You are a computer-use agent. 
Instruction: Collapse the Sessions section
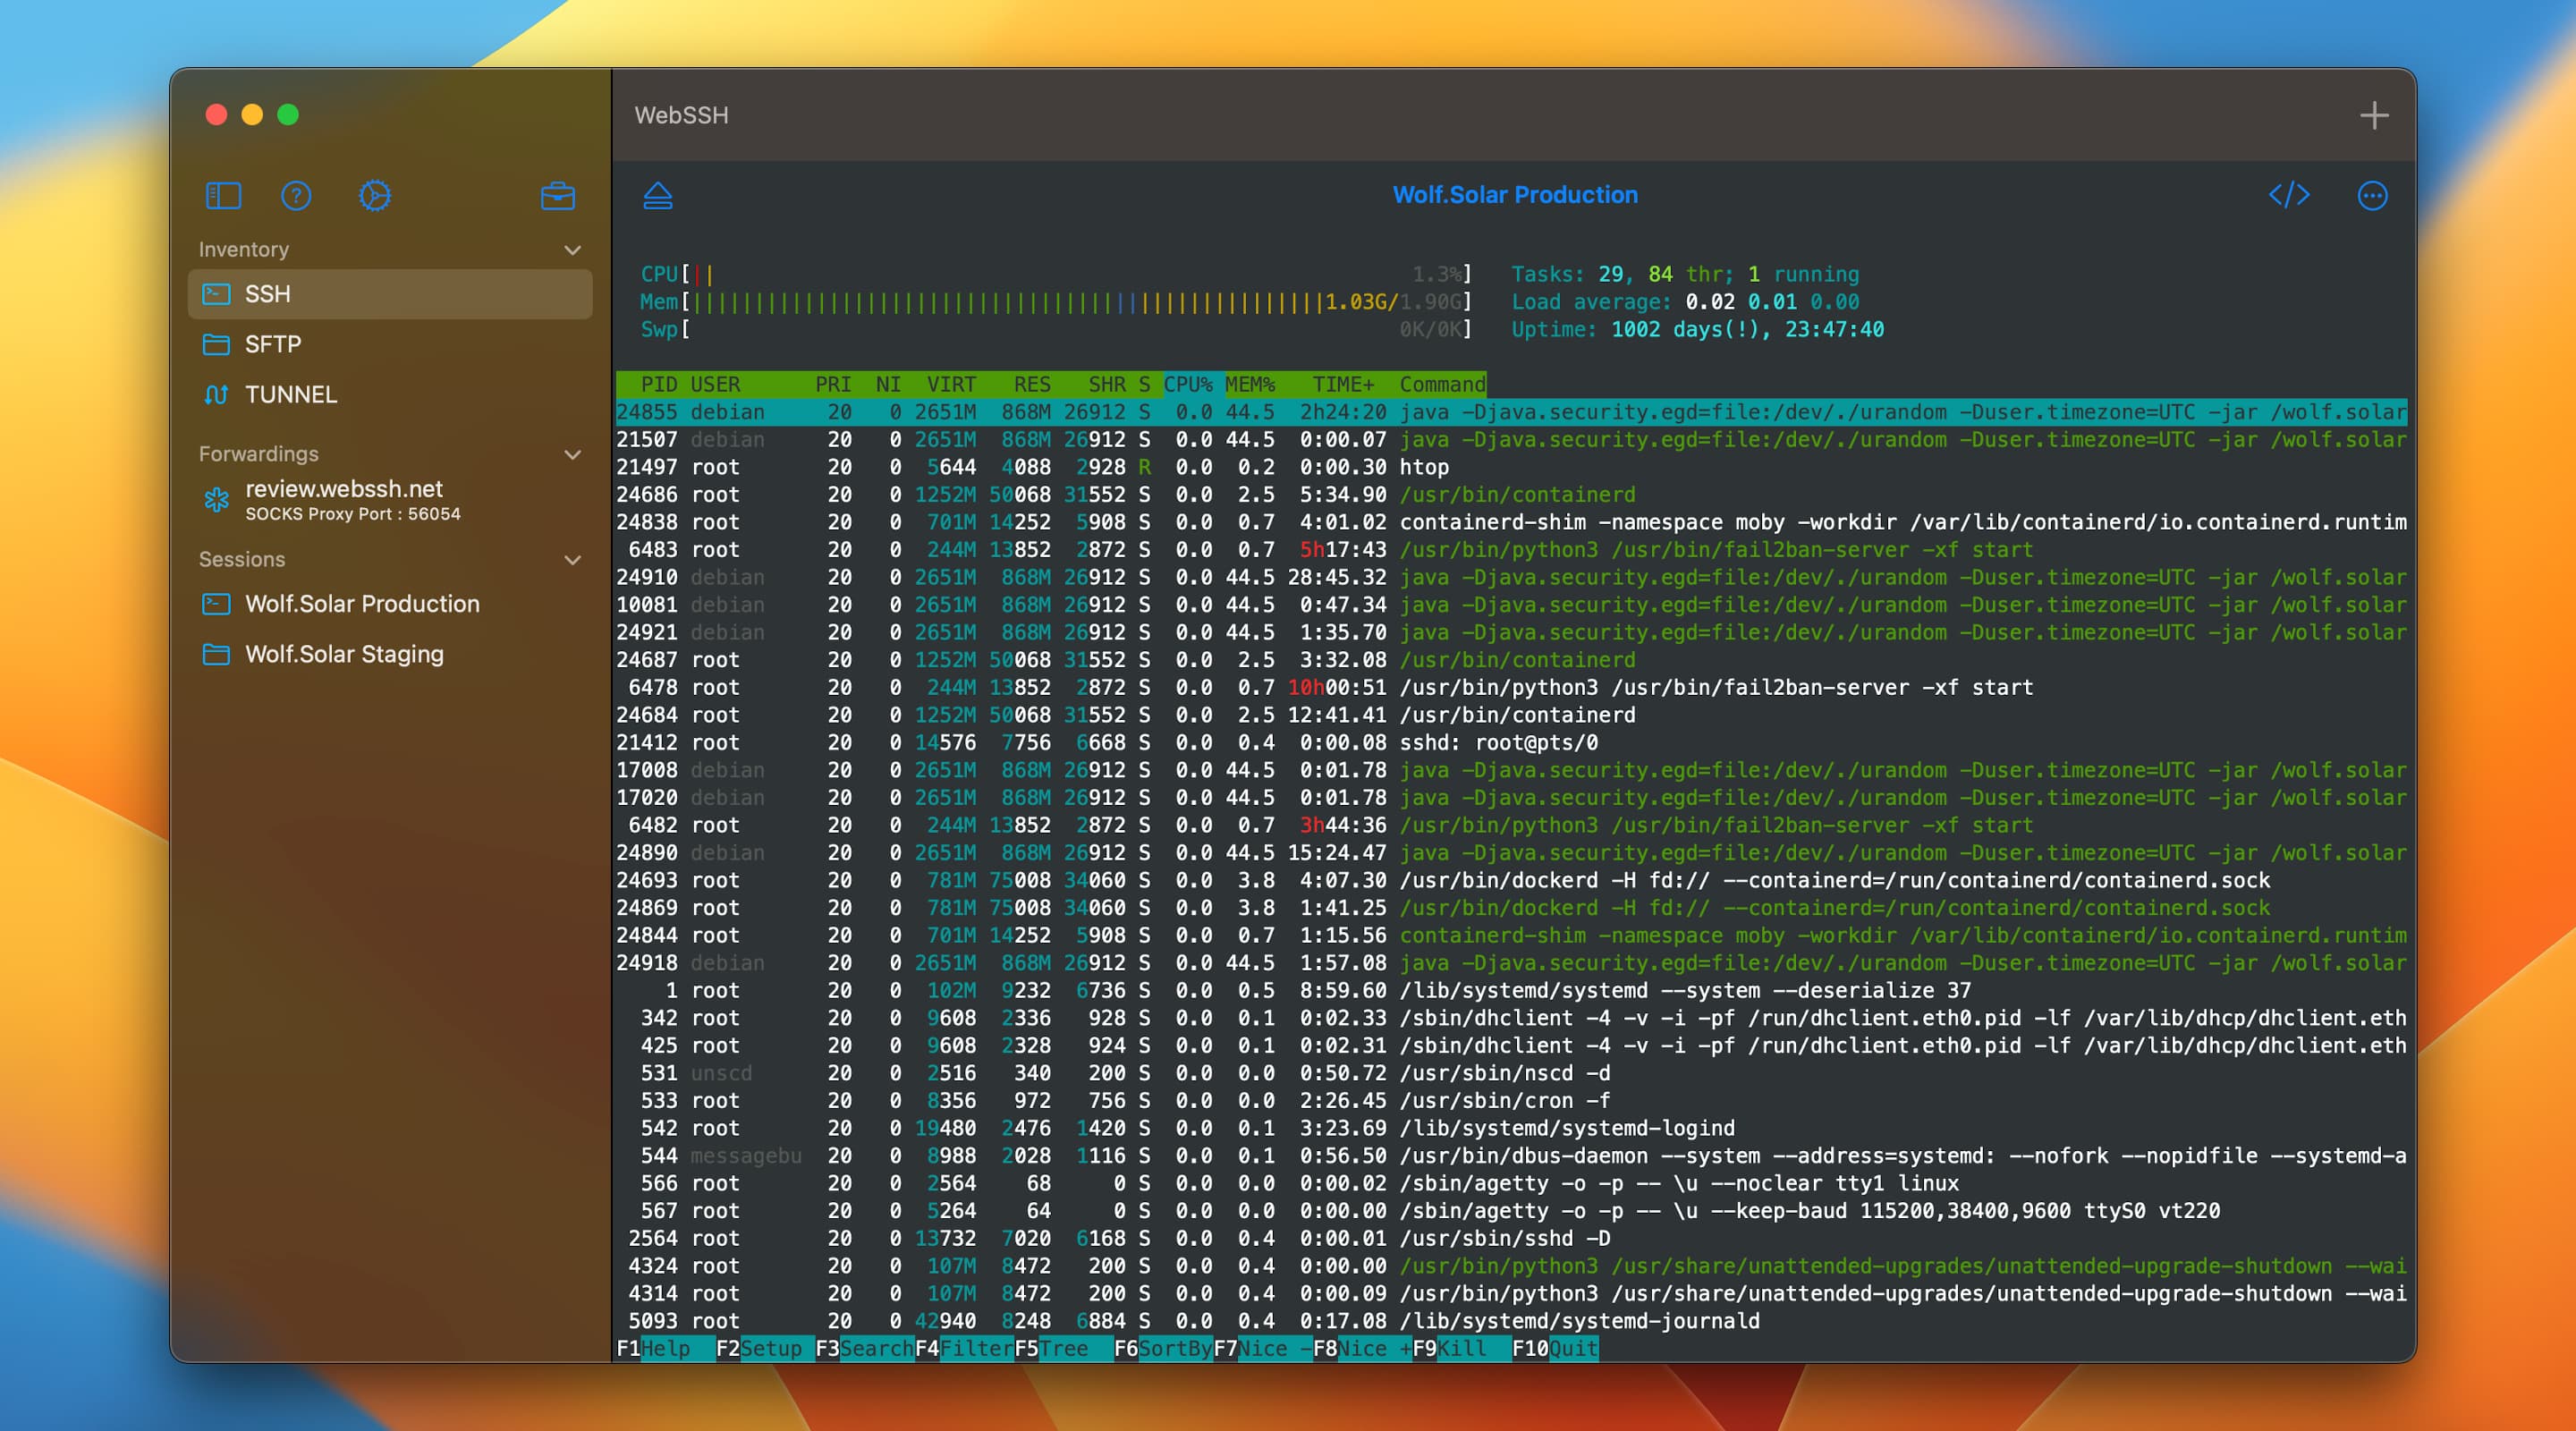coord(573,560)
